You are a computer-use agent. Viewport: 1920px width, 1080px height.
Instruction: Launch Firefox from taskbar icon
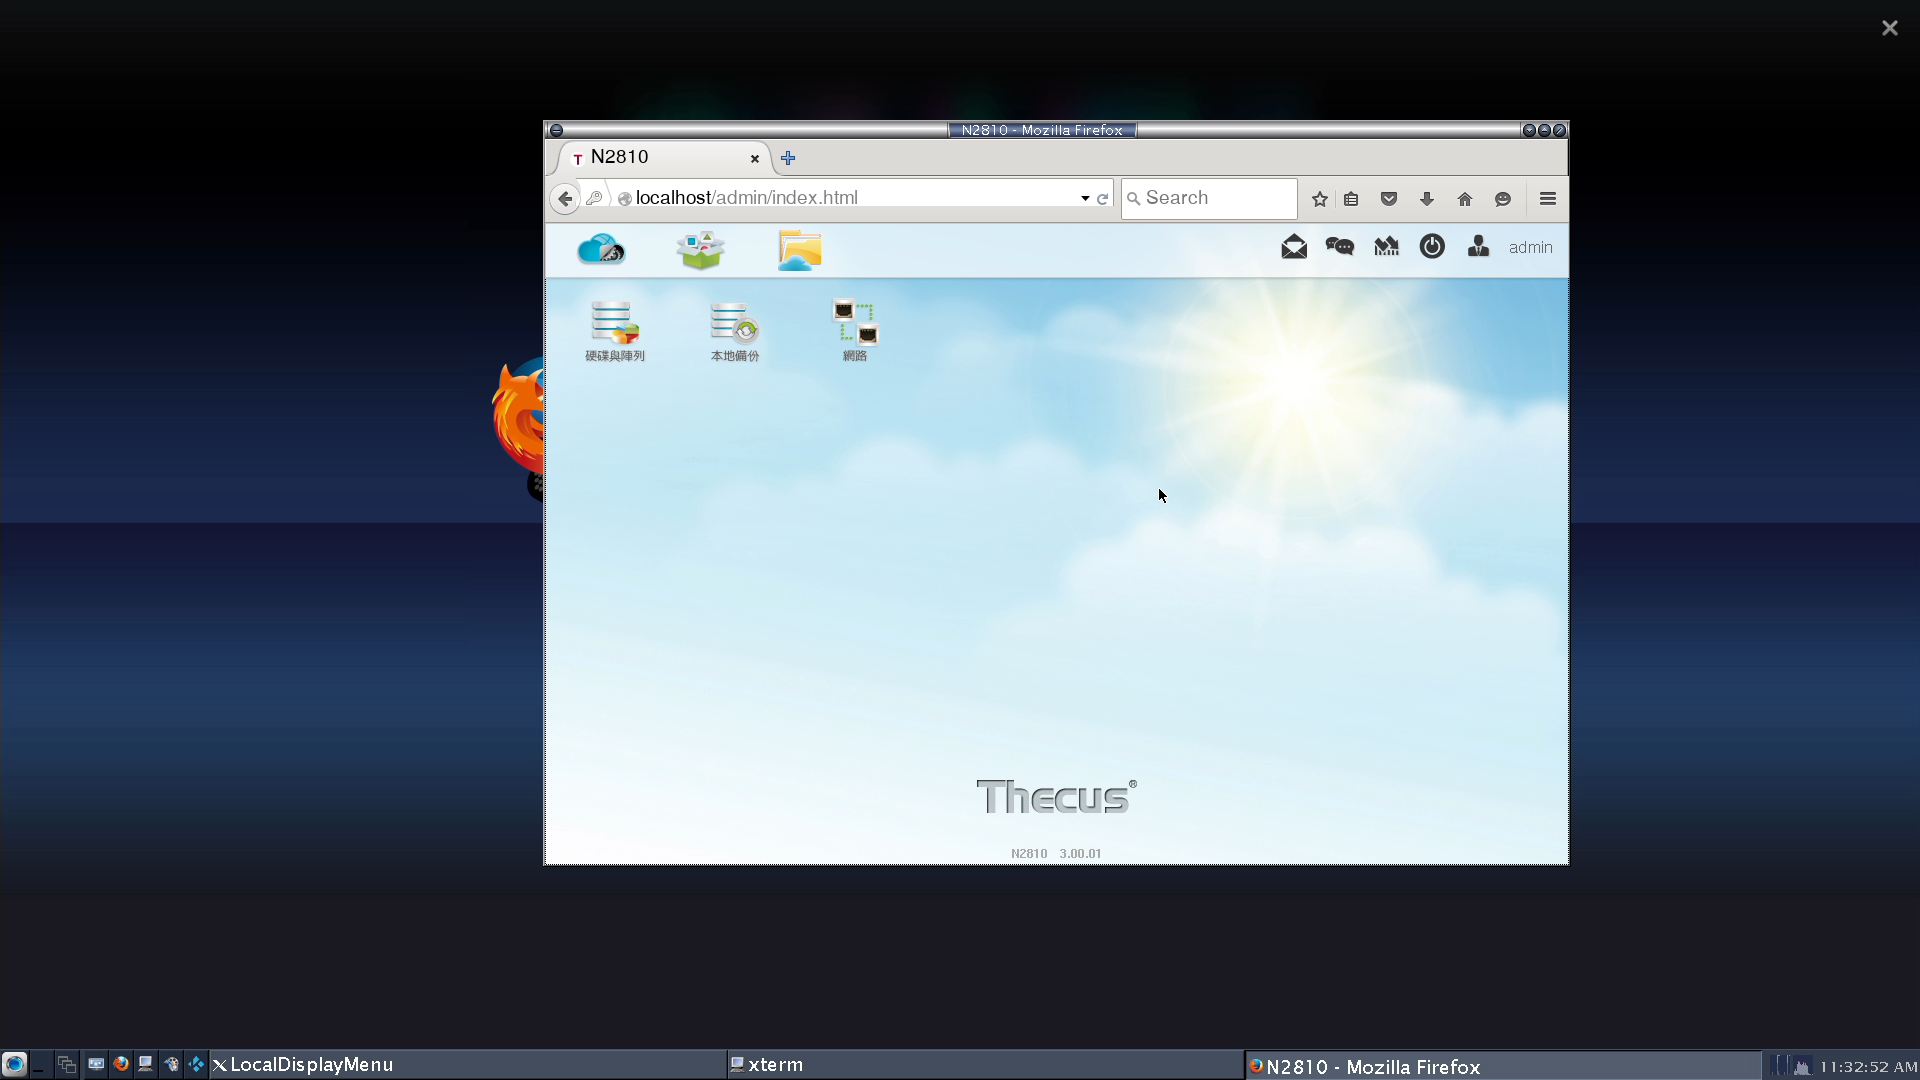coord(121,1064)
